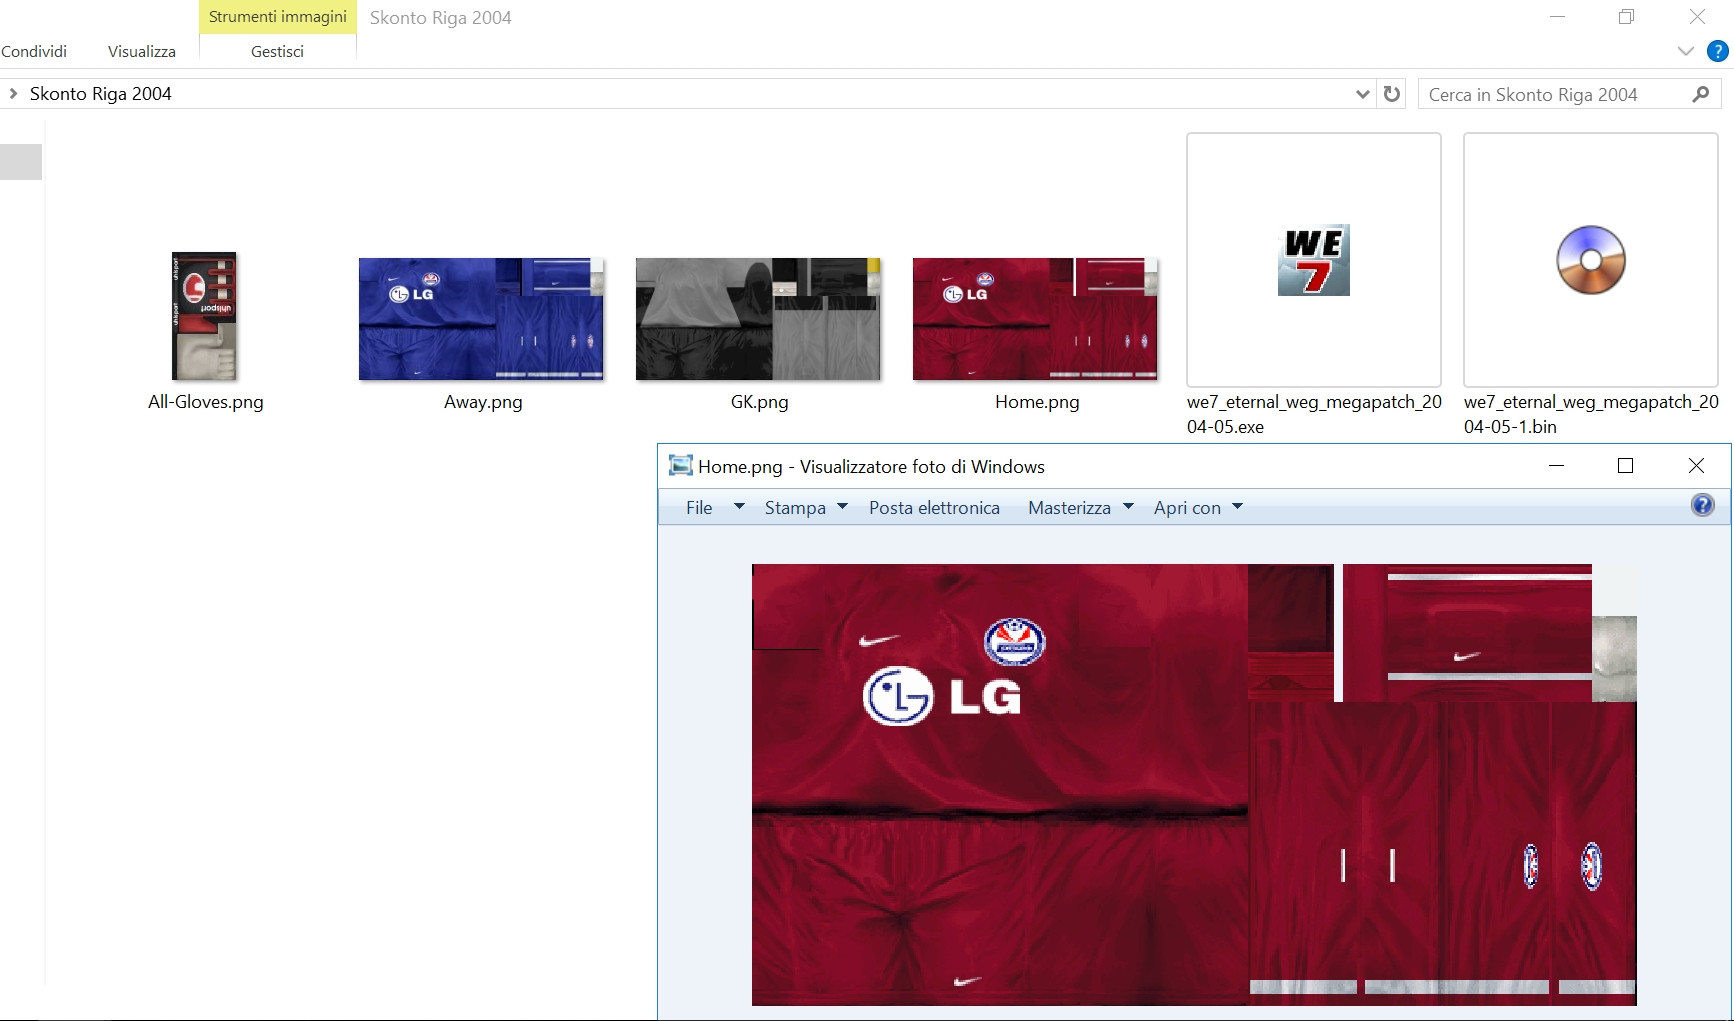The image size is (1734, 1021).
Task: Open the Stampa dropdown menu
Action: [x=806, y=507]
